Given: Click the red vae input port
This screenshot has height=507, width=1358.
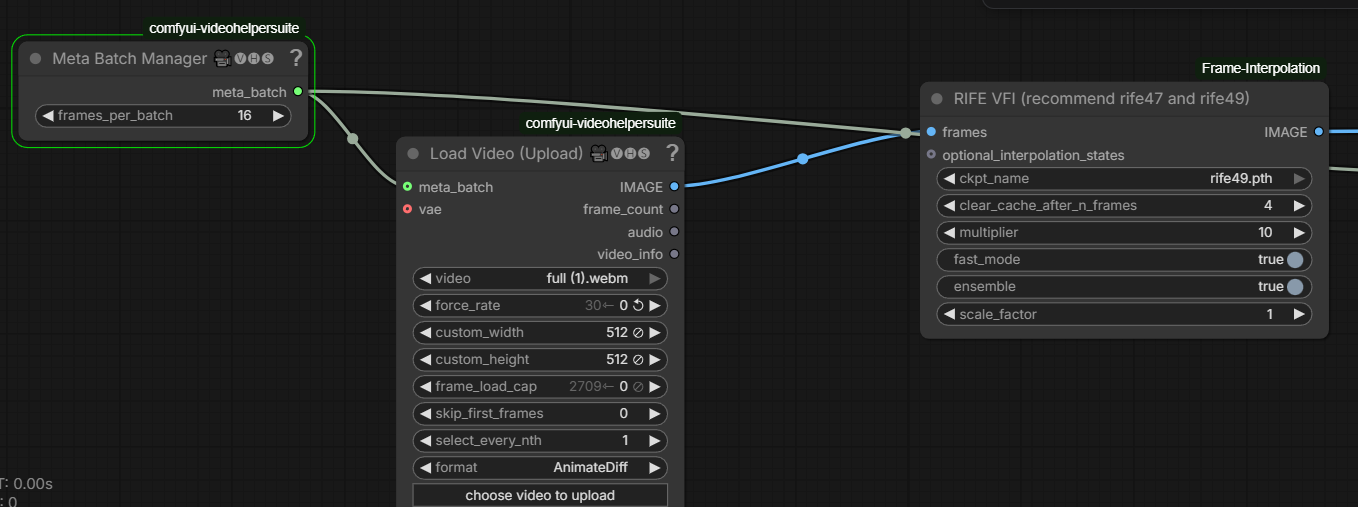Looking at the screenshot, I should (407, 209).
